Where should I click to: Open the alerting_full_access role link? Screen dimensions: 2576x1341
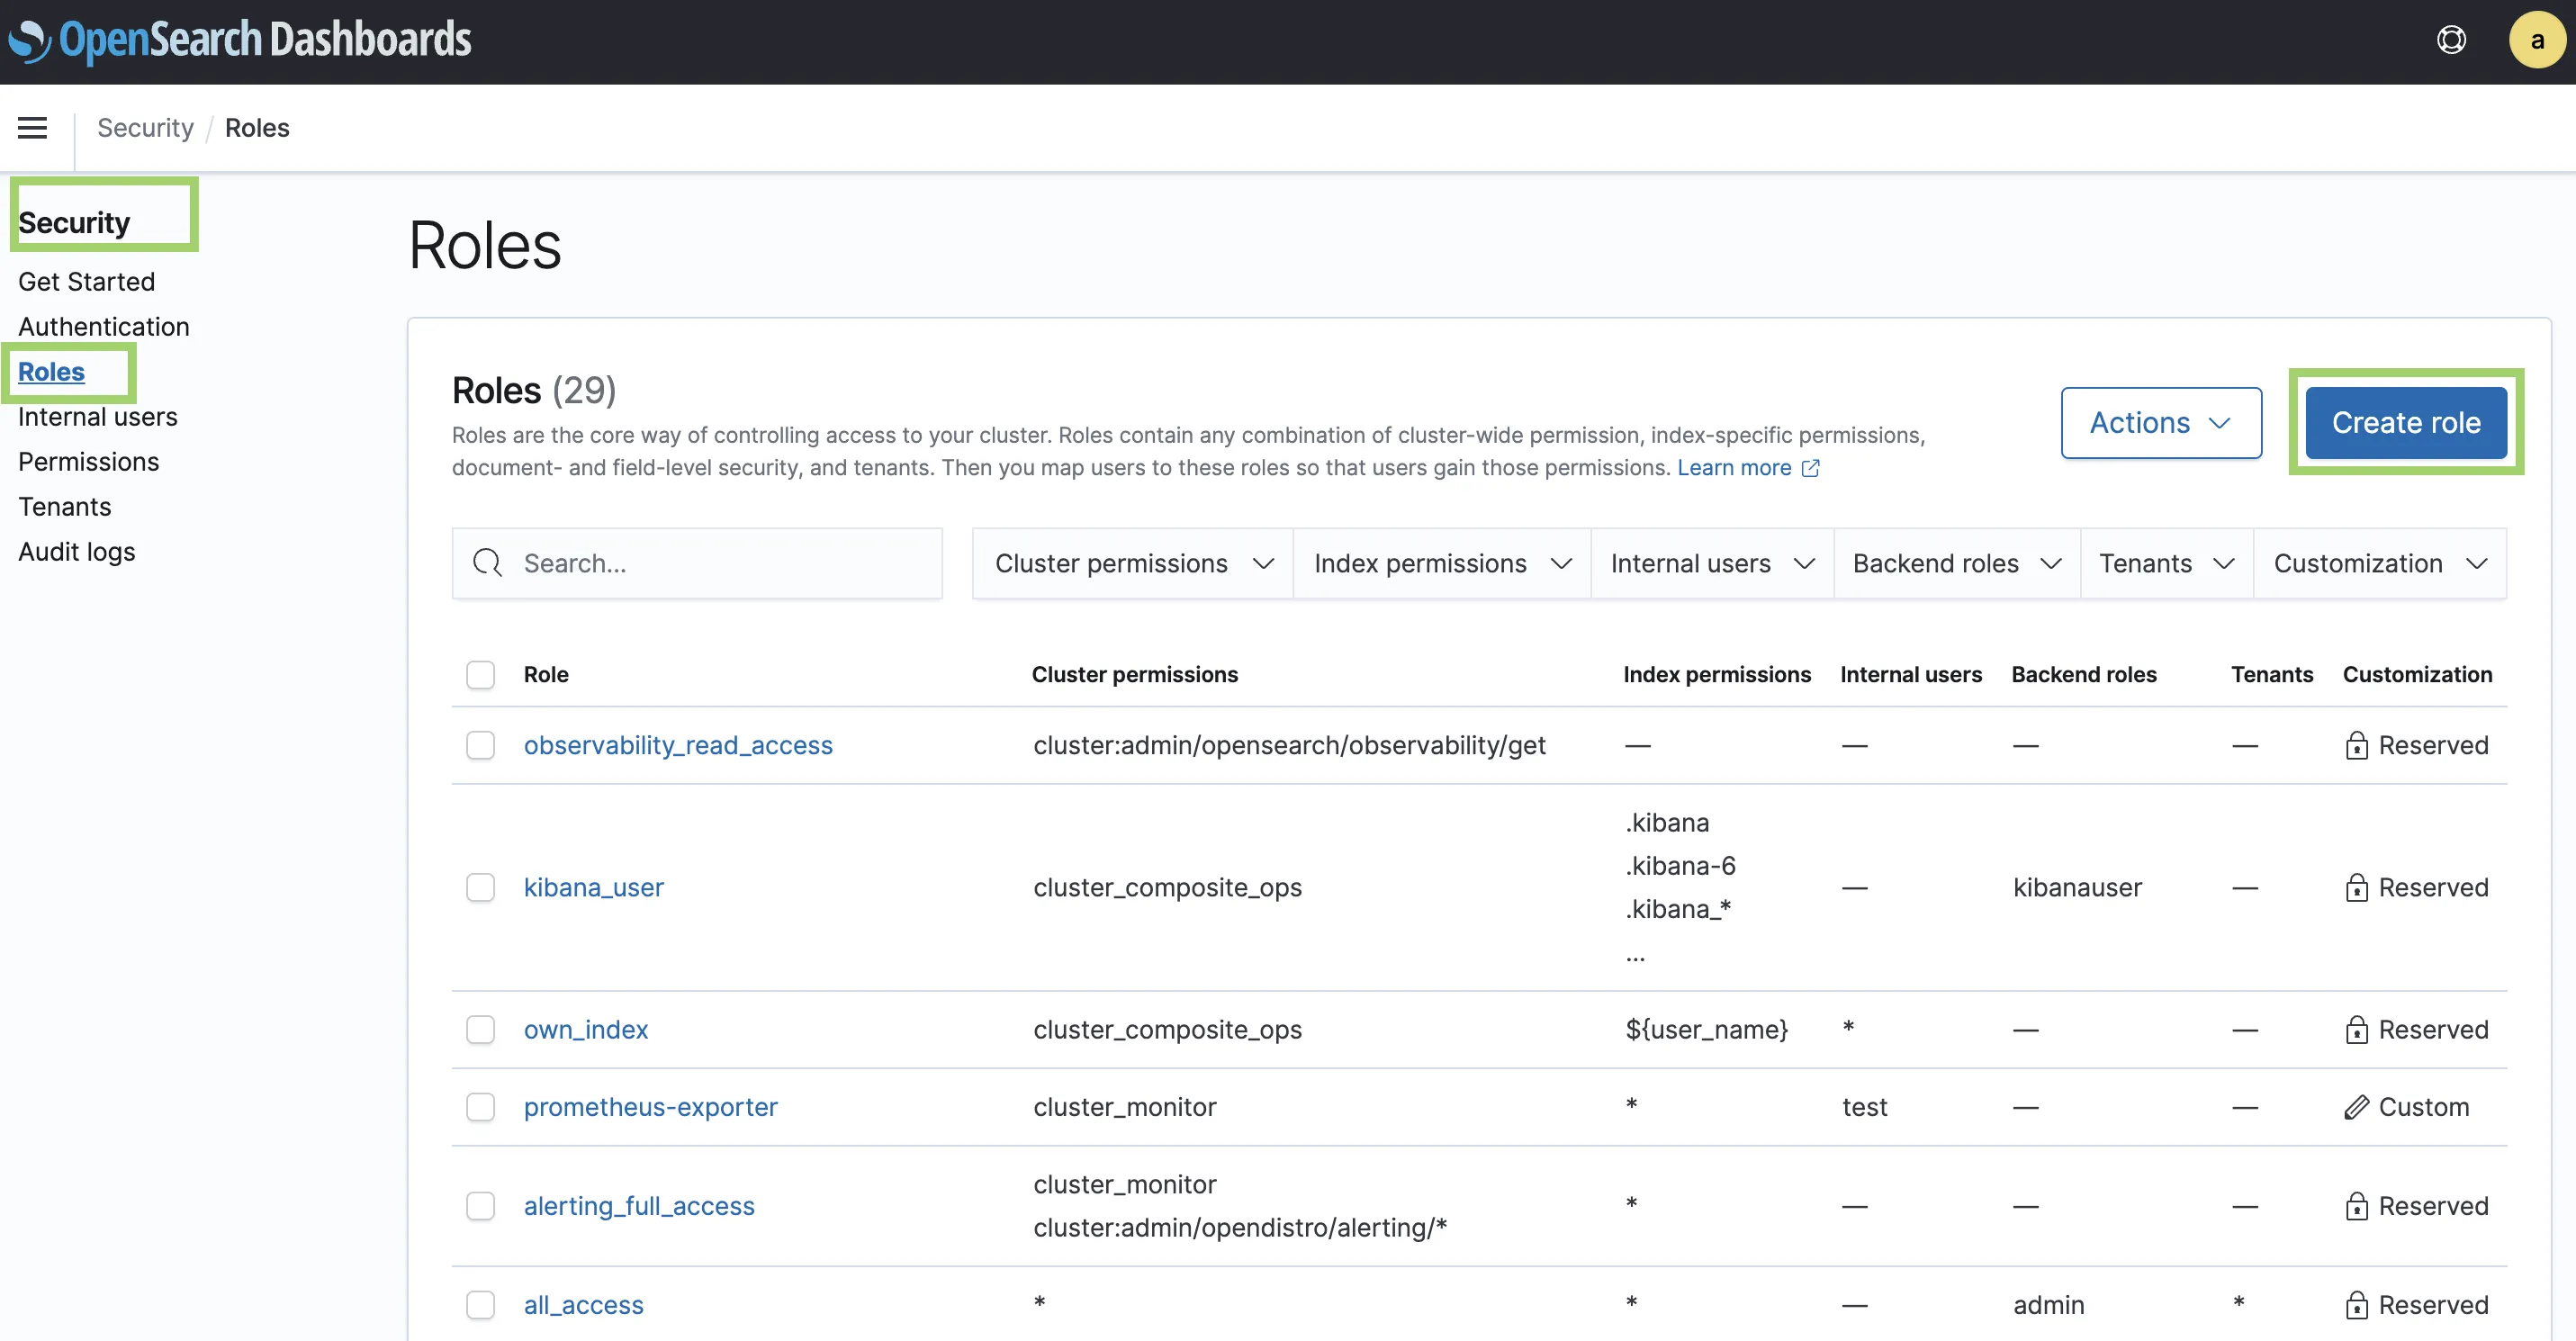(x=639, y=1206)
